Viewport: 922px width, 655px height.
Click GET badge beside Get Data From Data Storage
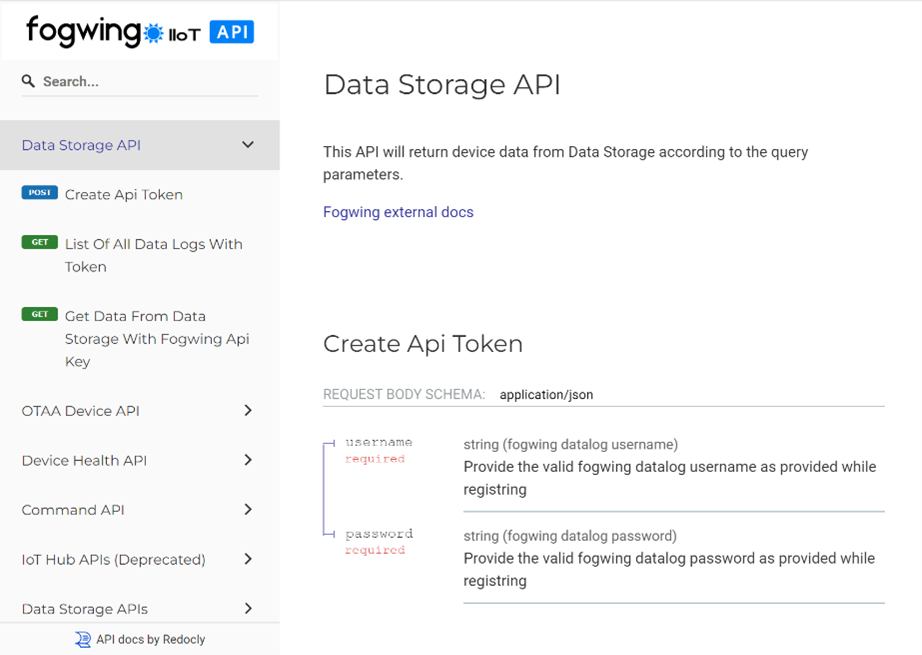coord(39,314)
